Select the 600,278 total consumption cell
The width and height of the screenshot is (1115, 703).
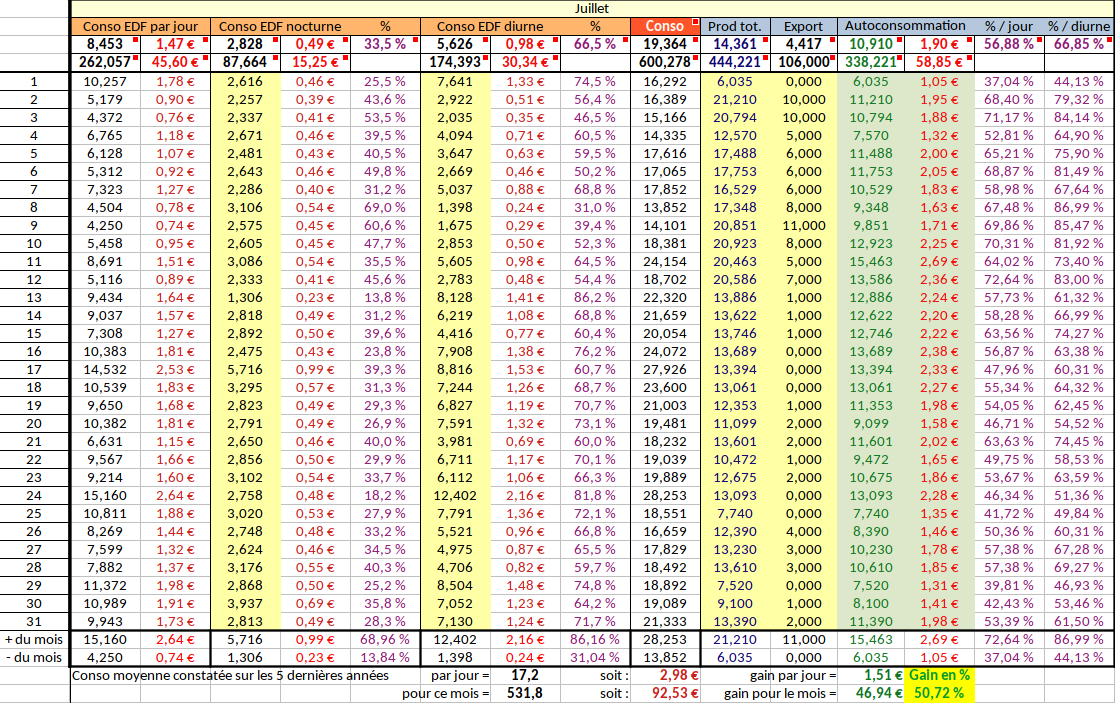click(x=665, y=62)
